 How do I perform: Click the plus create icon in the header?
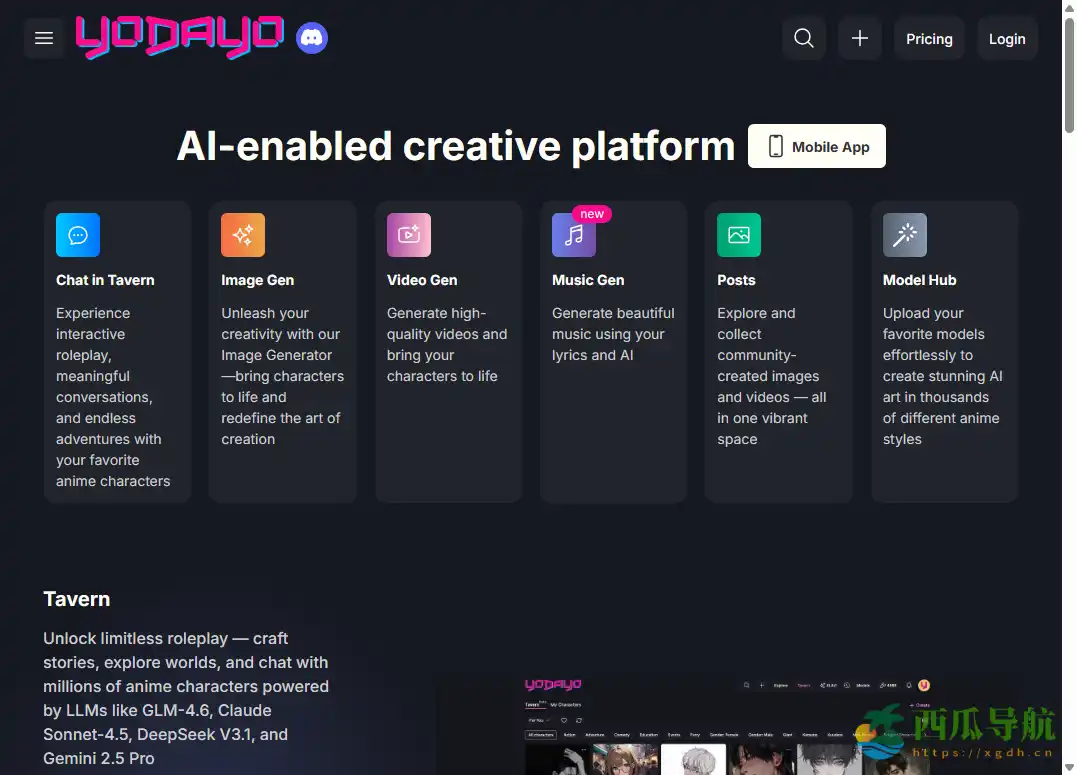click(860, 38)
